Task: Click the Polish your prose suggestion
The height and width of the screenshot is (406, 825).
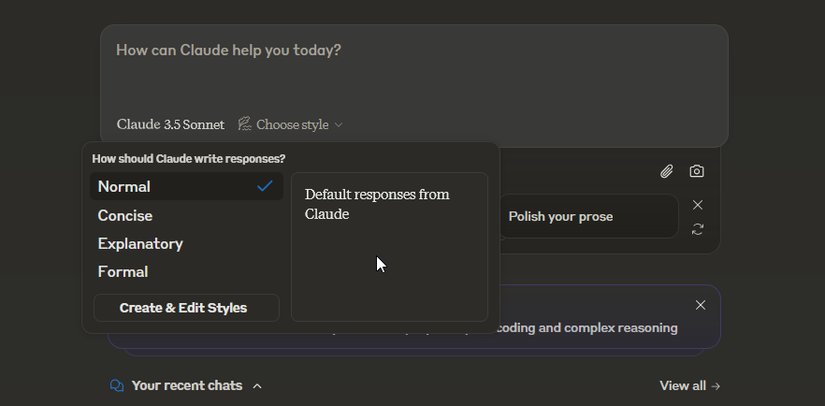Action: click(588, 217)
